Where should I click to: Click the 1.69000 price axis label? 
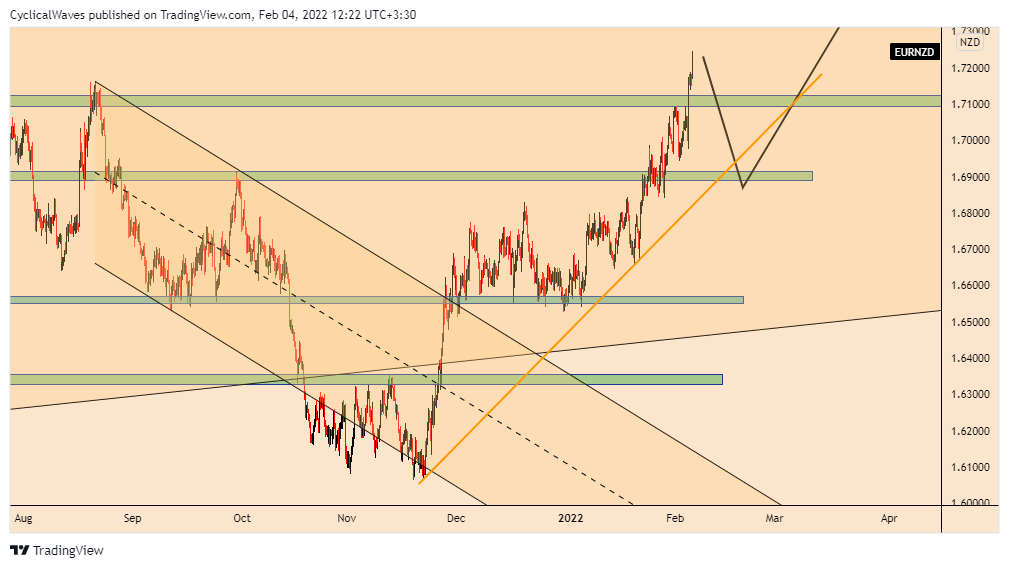coord(970,177)
